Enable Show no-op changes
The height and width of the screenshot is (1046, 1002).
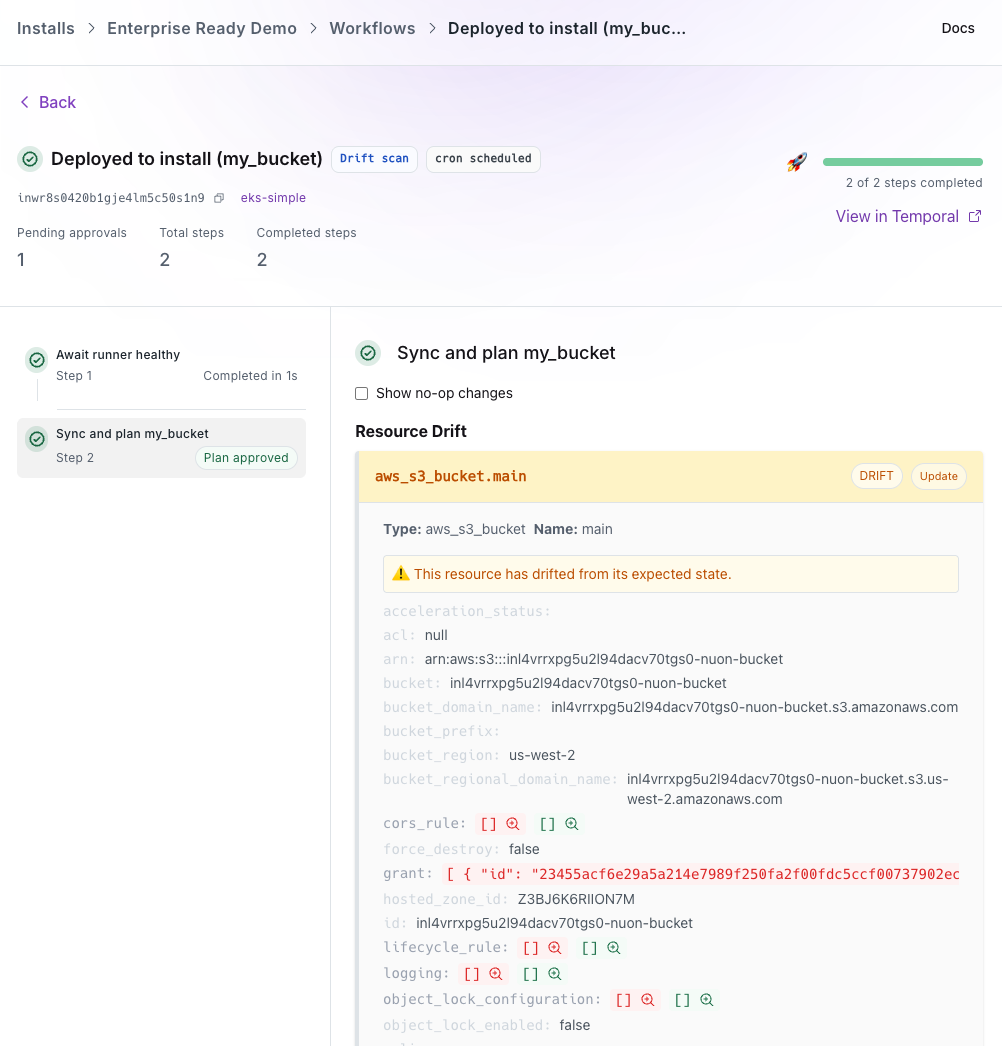[x=361, y=393]
